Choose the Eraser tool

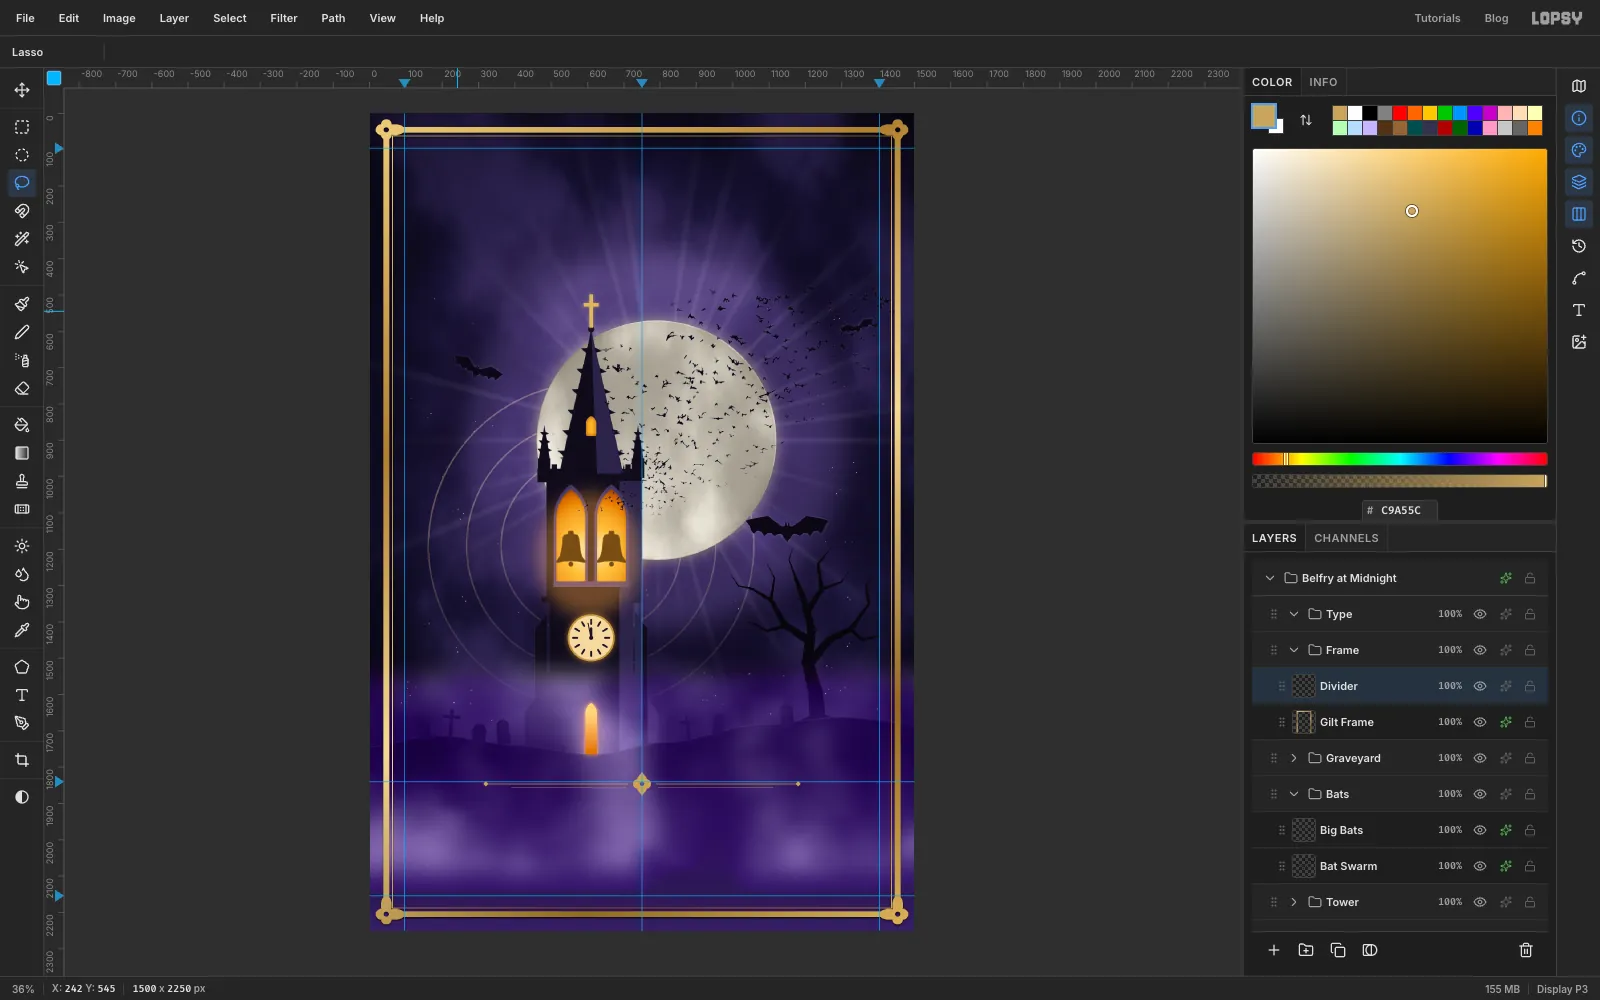[22, 388]
